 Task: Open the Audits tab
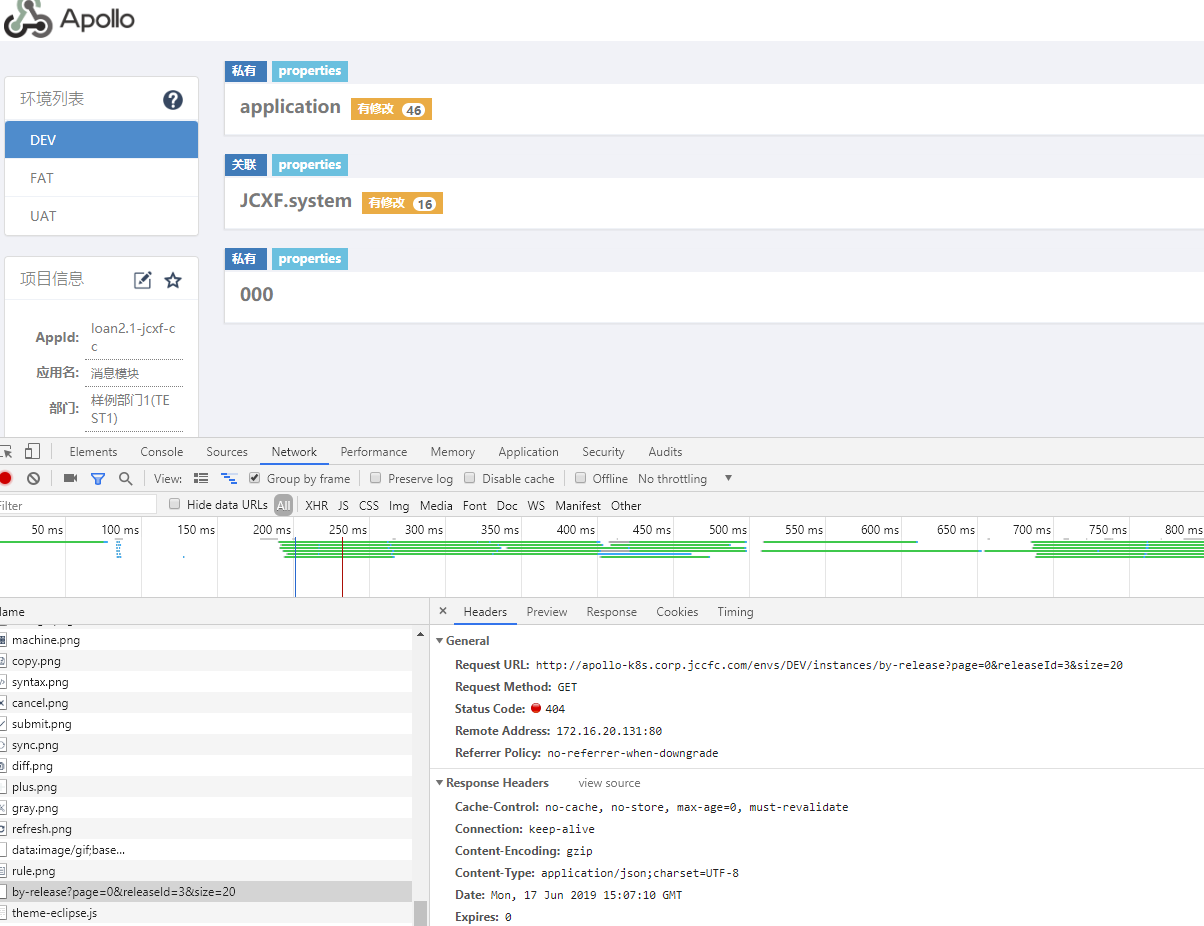coord(665,452)
